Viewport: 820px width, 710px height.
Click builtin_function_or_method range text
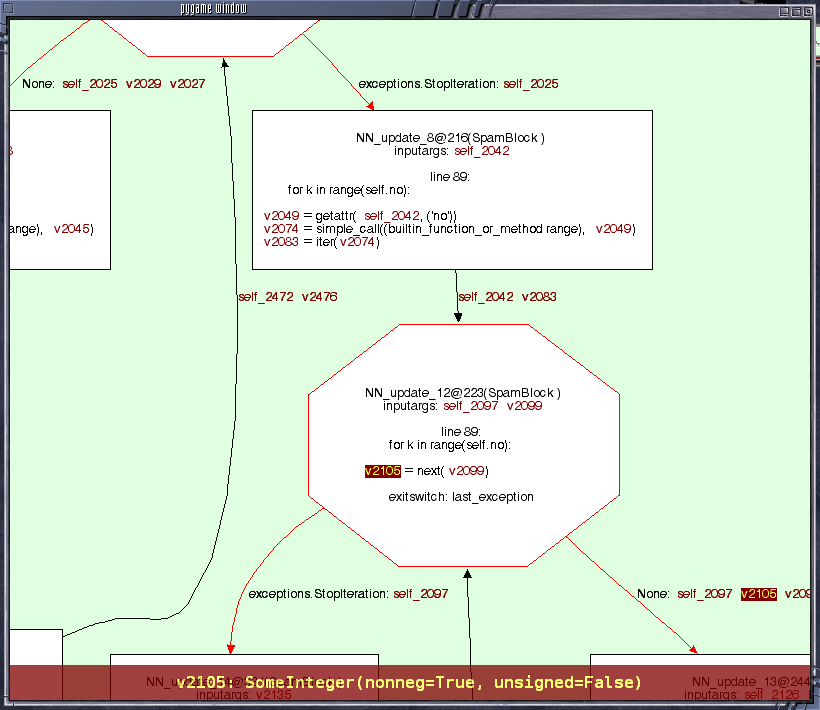483,229
